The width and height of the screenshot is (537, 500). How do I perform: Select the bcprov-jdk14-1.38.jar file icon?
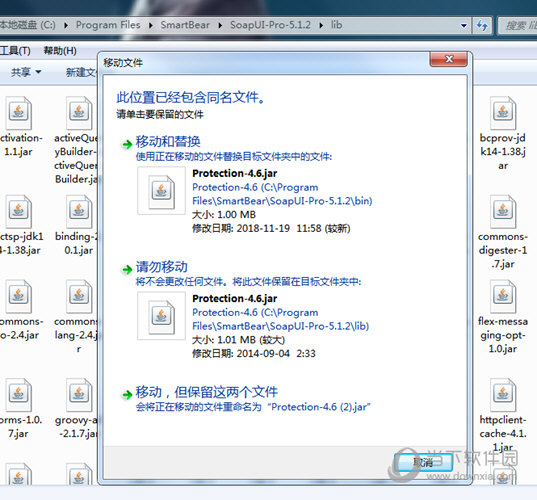click(503, 113)
